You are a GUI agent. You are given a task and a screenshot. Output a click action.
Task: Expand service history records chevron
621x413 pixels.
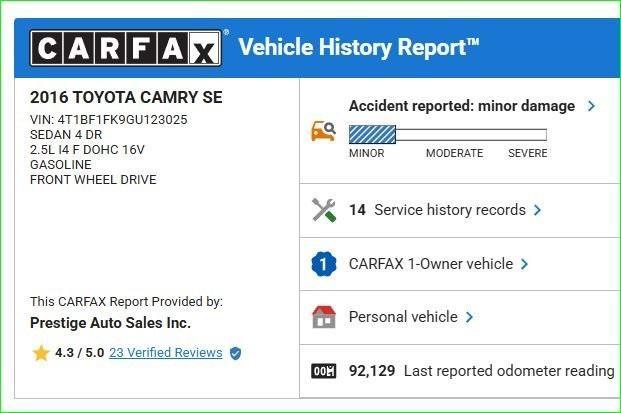(x=538, y=210)
